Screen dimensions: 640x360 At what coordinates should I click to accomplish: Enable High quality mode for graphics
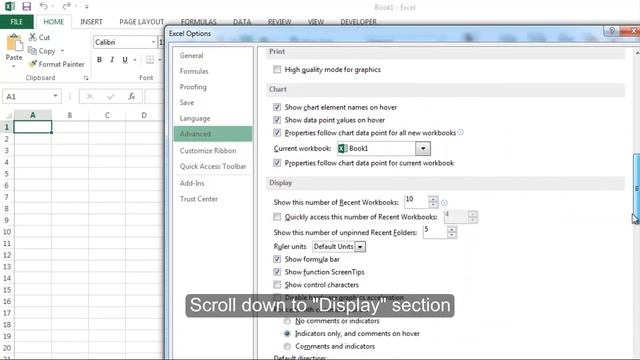(x=277, y=69)
